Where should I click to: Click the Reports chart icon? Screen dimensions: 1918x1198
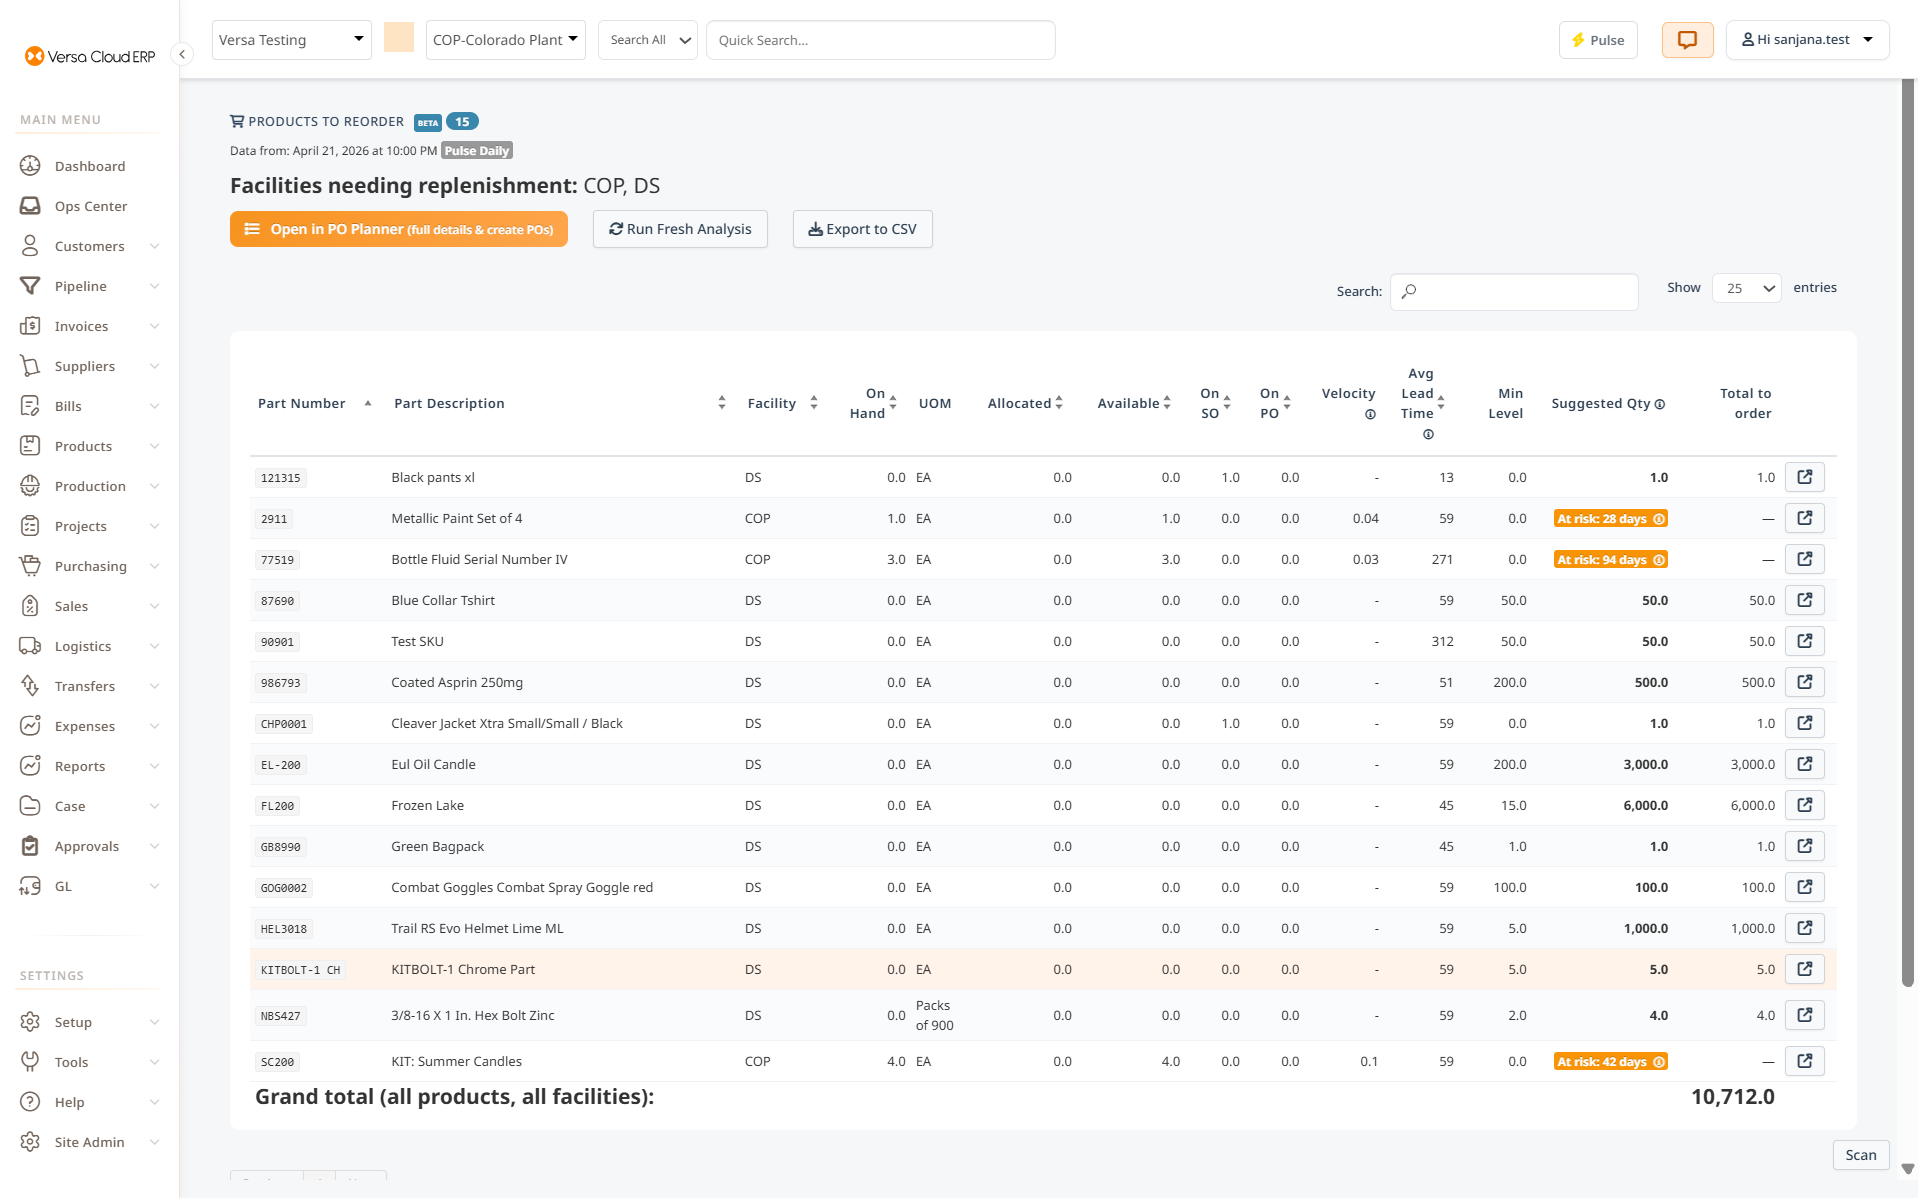point(30,766)
